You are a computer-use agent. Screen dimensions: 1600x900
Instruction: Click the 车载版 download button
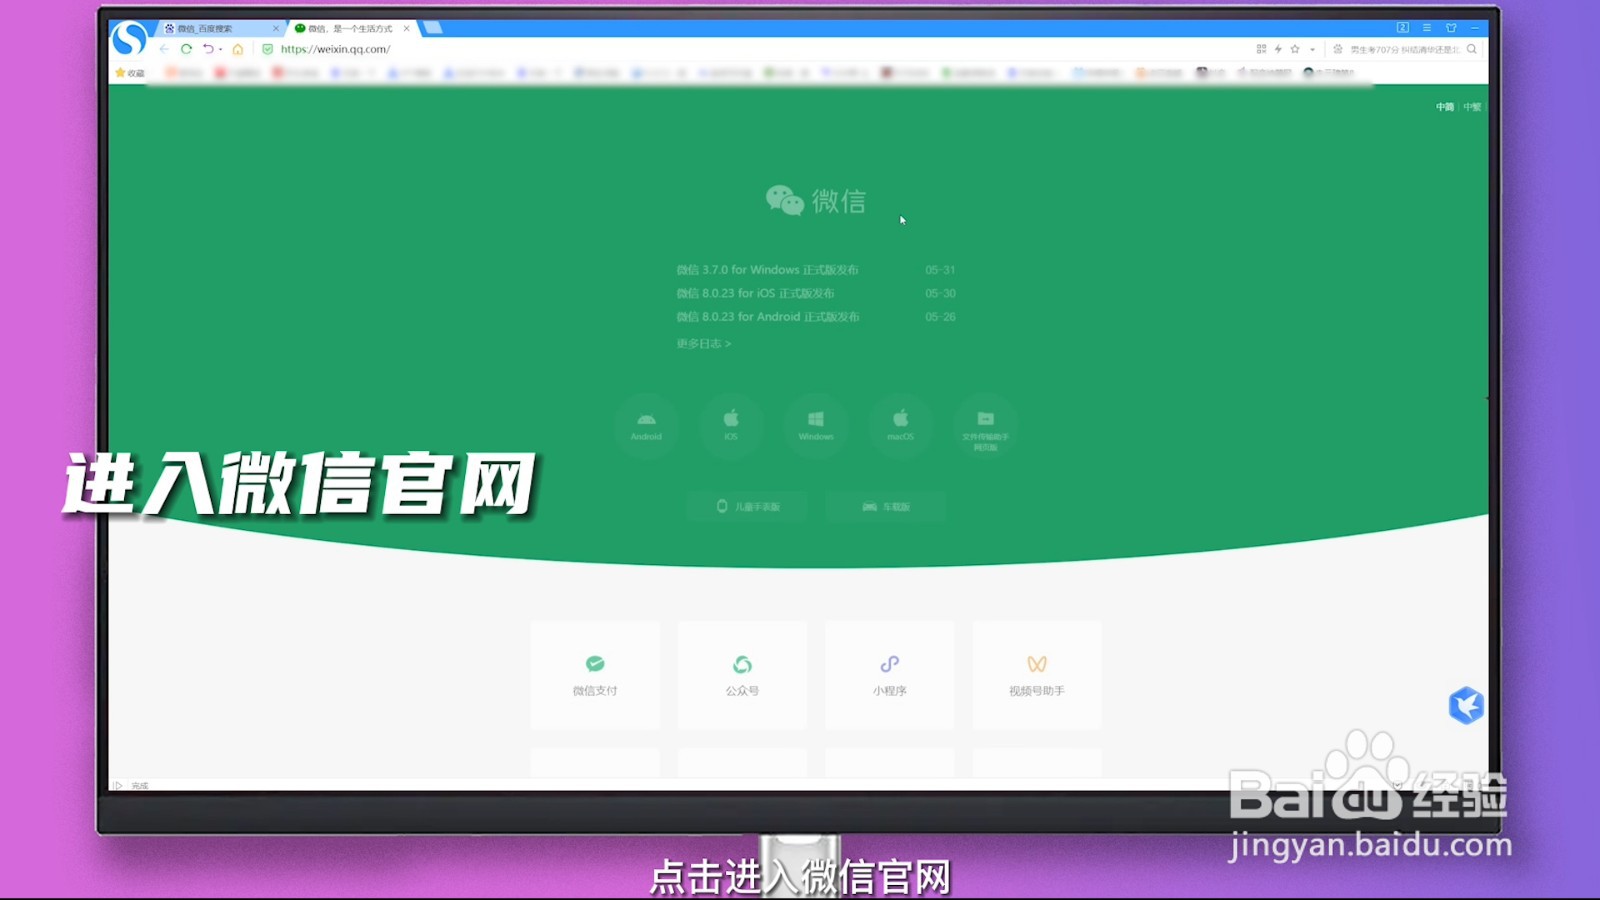886,506
